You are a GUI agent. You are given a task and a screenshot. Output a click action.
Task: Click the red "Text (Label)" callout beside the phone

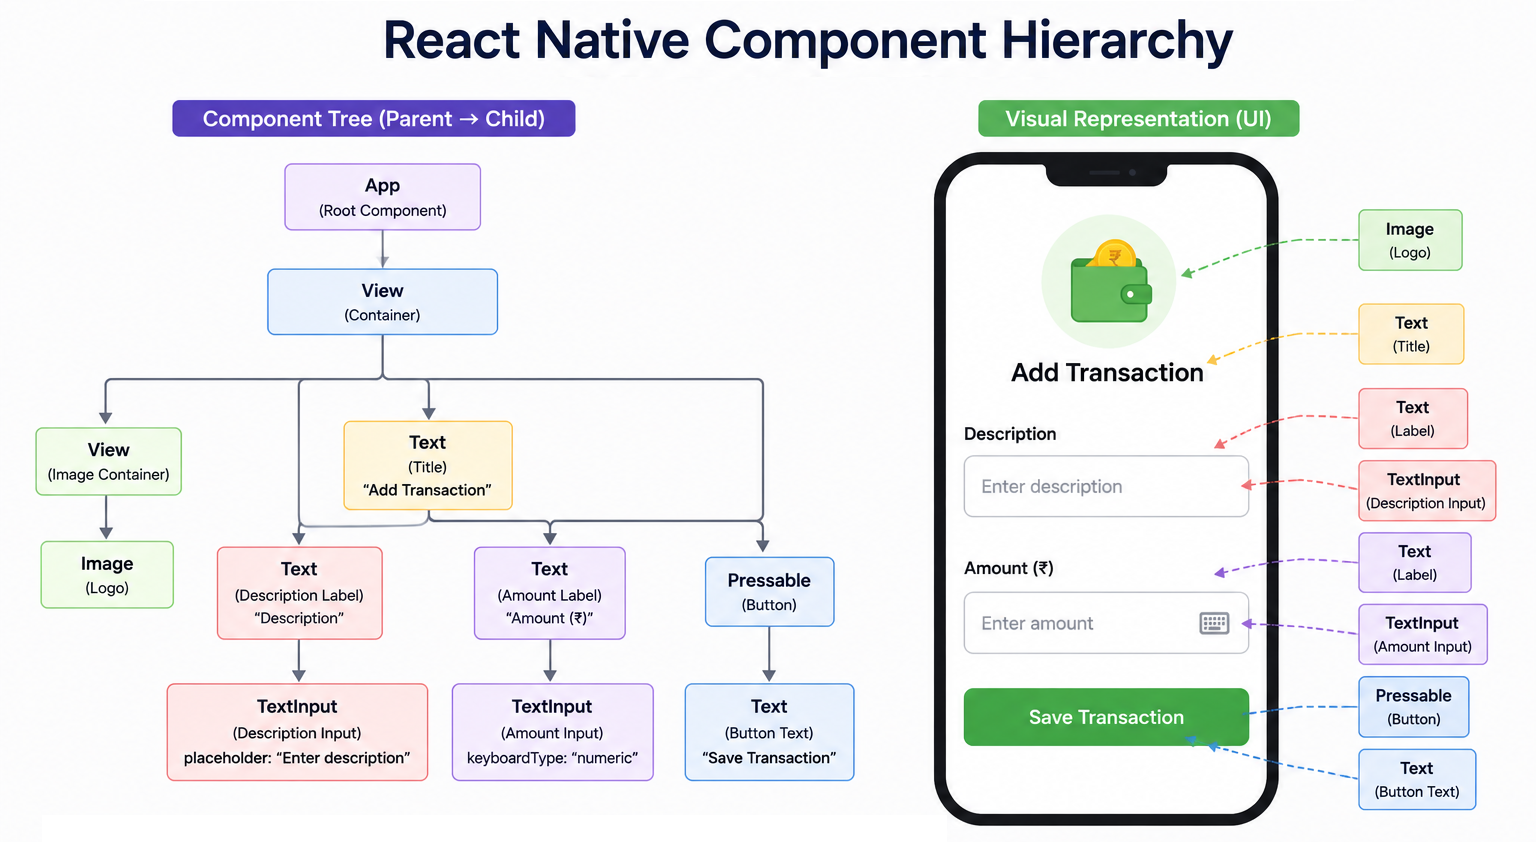(1413, 419)
